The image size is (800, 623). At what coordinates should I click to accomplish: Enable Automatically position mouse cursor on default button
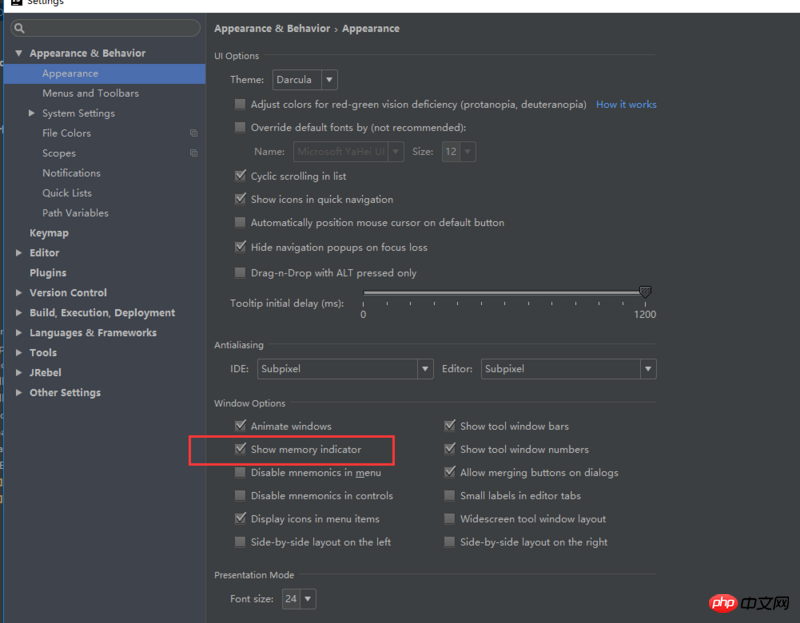[240, 222]
